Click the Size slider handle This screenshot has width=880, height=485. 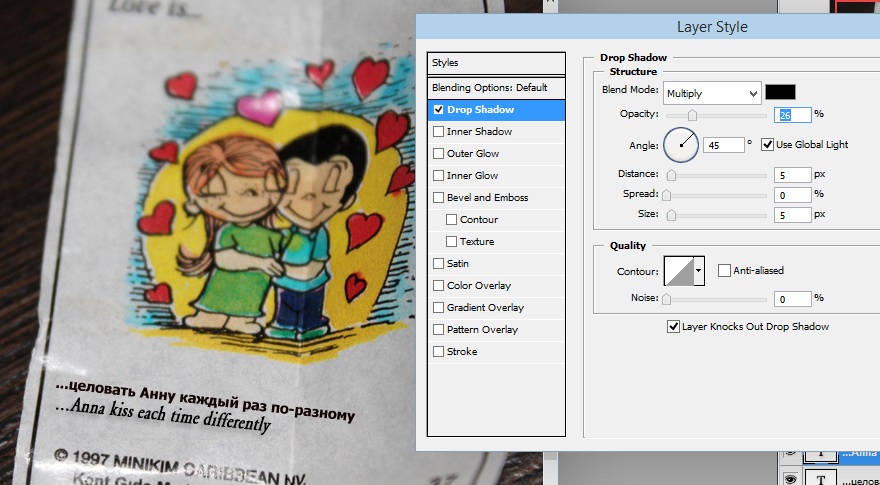point(671,216)
